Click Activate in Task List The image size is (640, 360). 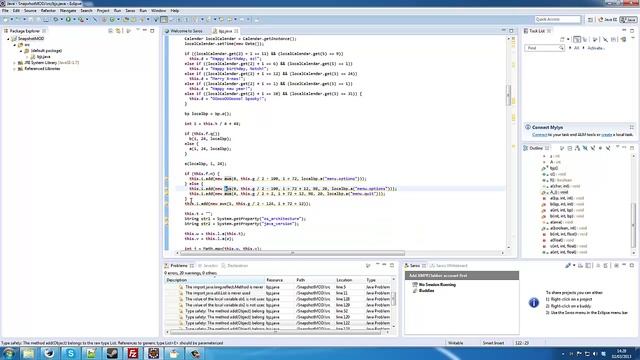click(x=596, y=48)
